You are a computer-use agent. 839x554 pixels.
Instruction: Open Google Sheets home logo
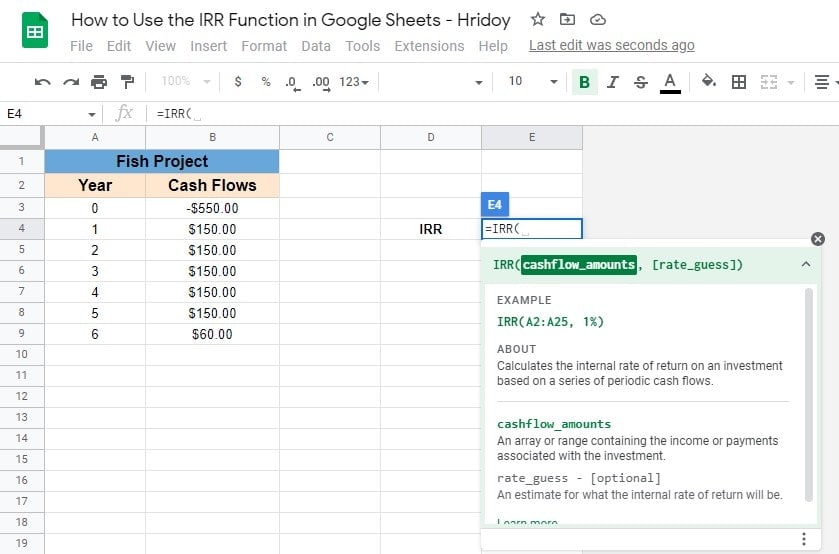pos(35,30)
